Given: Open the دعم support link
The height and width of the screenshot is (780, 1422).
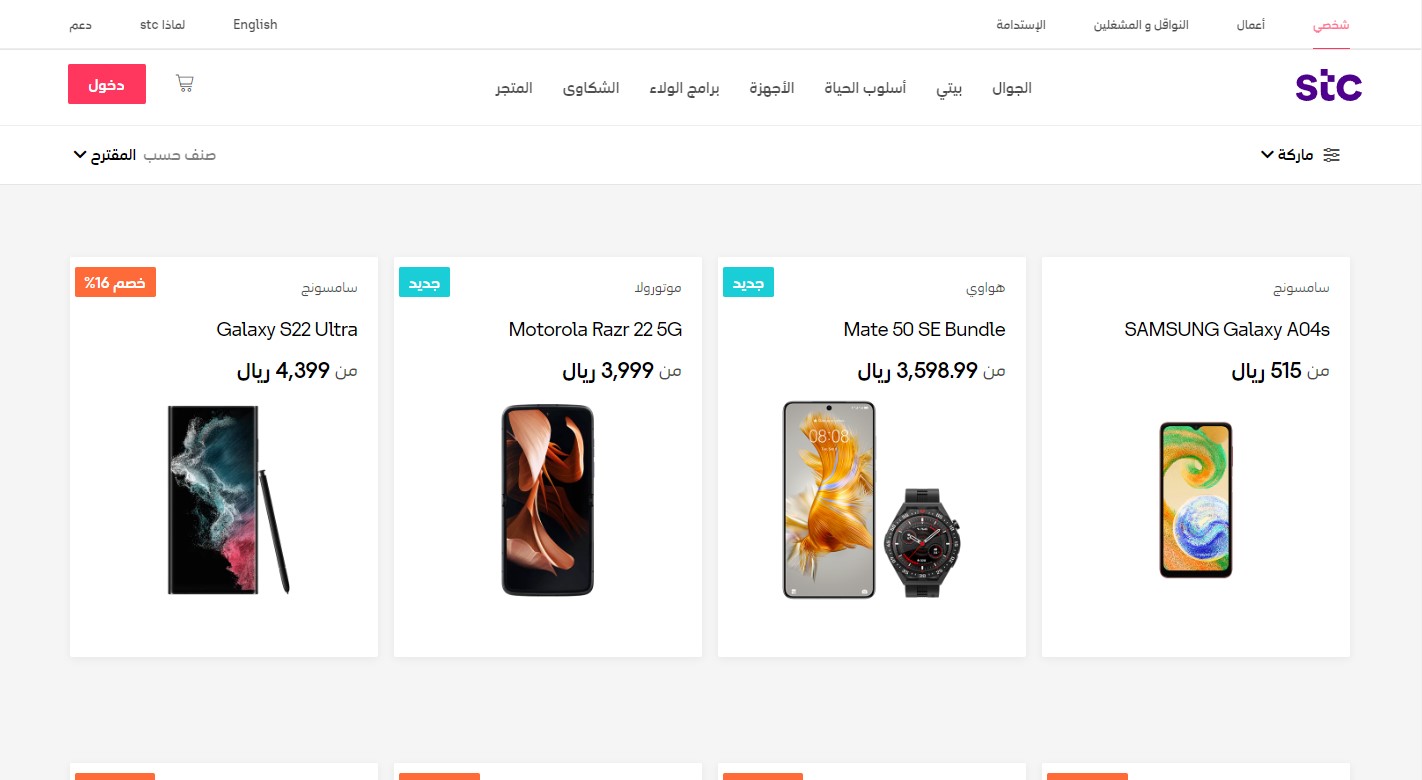Looking at the screenshot, I should click(81, 25).
